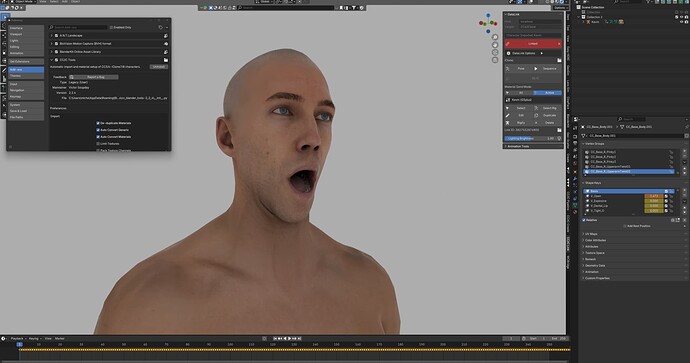Uncheck De-duplicate Materials

point(98,123)
